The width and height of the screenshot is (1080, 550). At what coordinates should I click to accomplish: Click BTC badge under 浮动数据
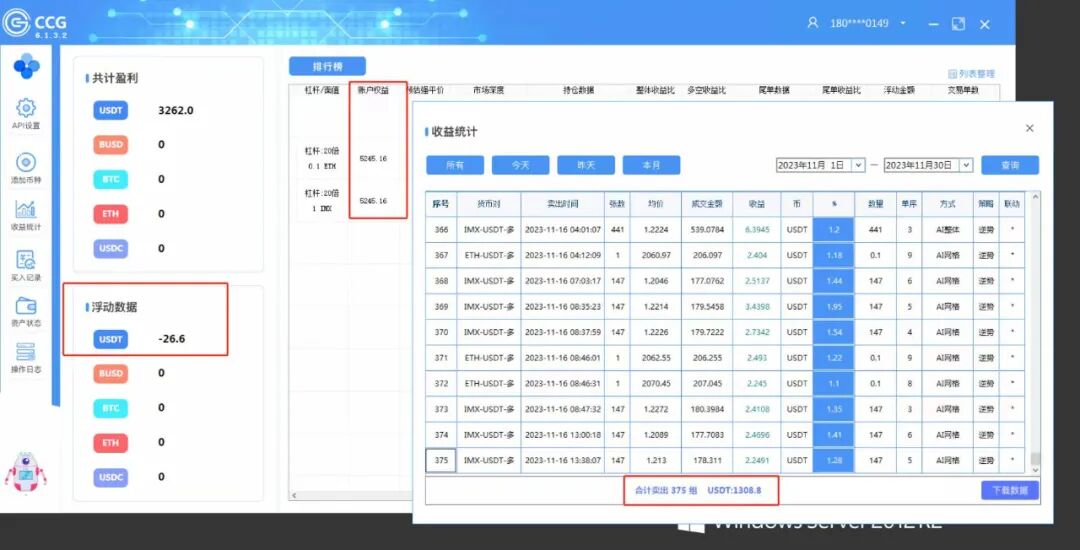click(111, 408)
